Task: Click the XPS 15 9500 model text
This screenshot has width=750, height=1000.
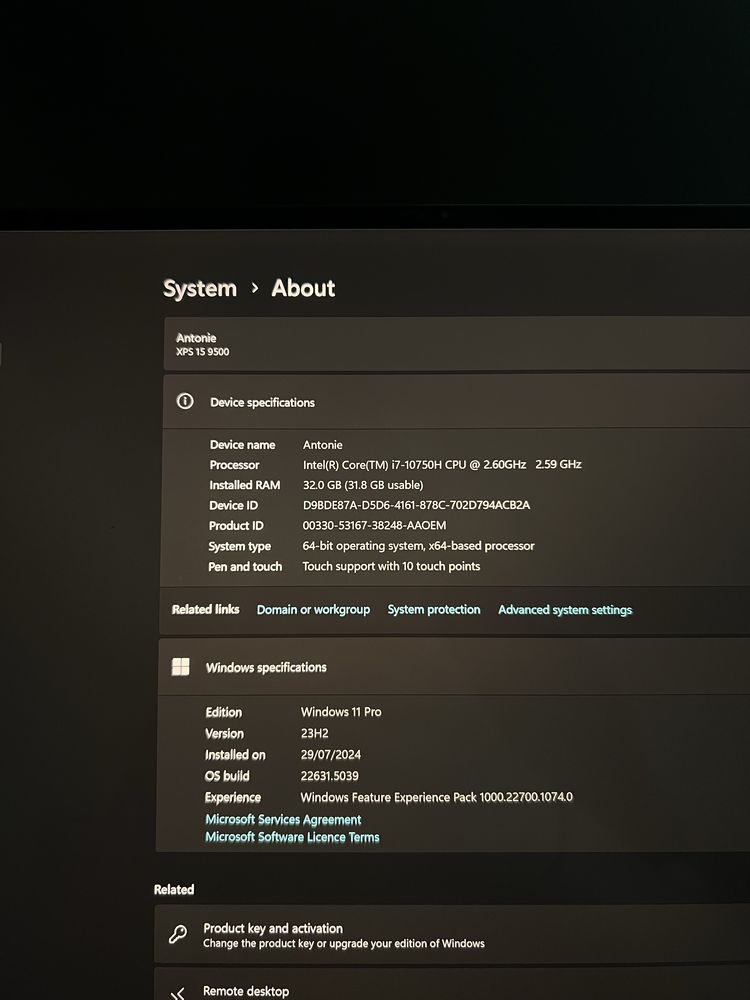Action: coord(203,352)
